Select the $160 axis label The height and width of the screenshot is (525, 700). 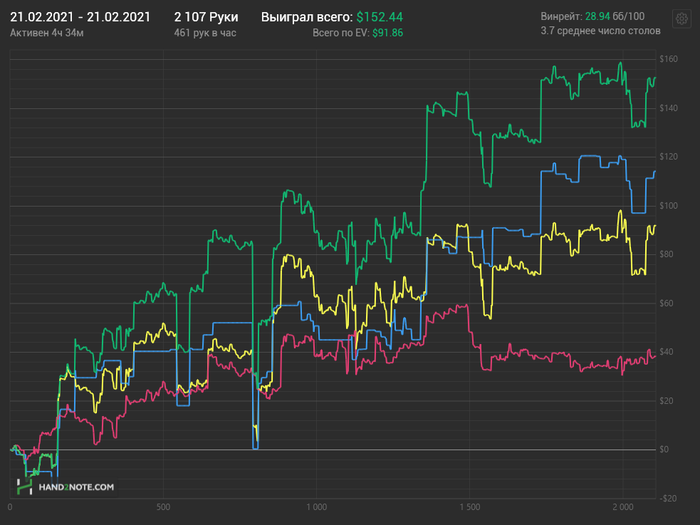[x=668, y=59]
